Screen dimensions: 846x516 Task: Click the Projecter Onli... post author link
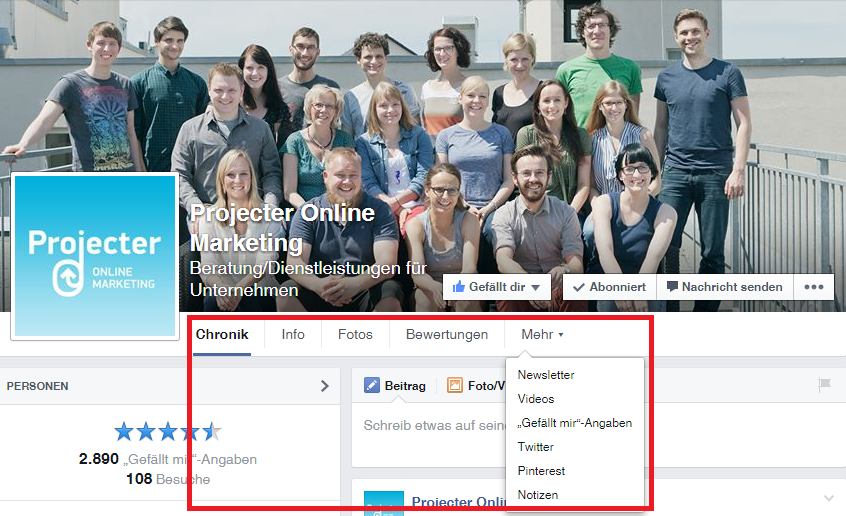[459, 501]
